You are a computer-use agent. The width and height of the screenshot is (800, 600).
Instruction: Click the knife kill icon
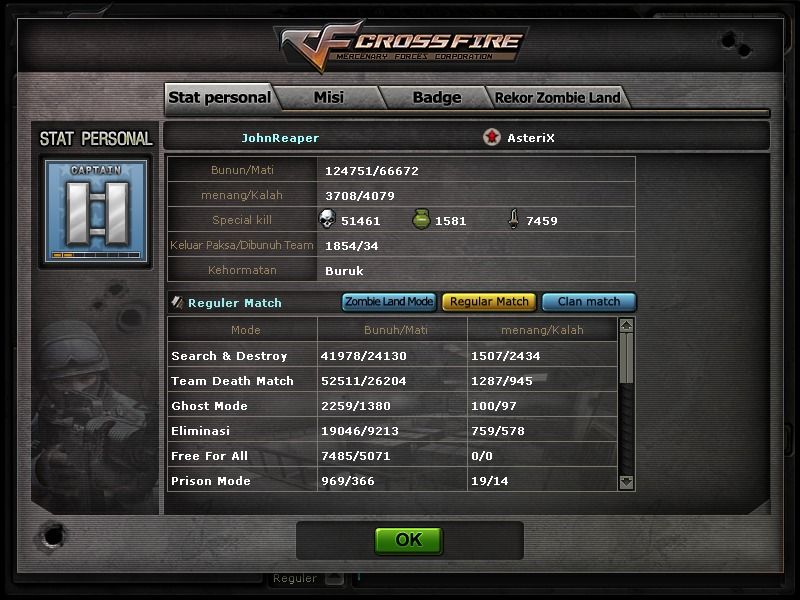coord(513,219)
